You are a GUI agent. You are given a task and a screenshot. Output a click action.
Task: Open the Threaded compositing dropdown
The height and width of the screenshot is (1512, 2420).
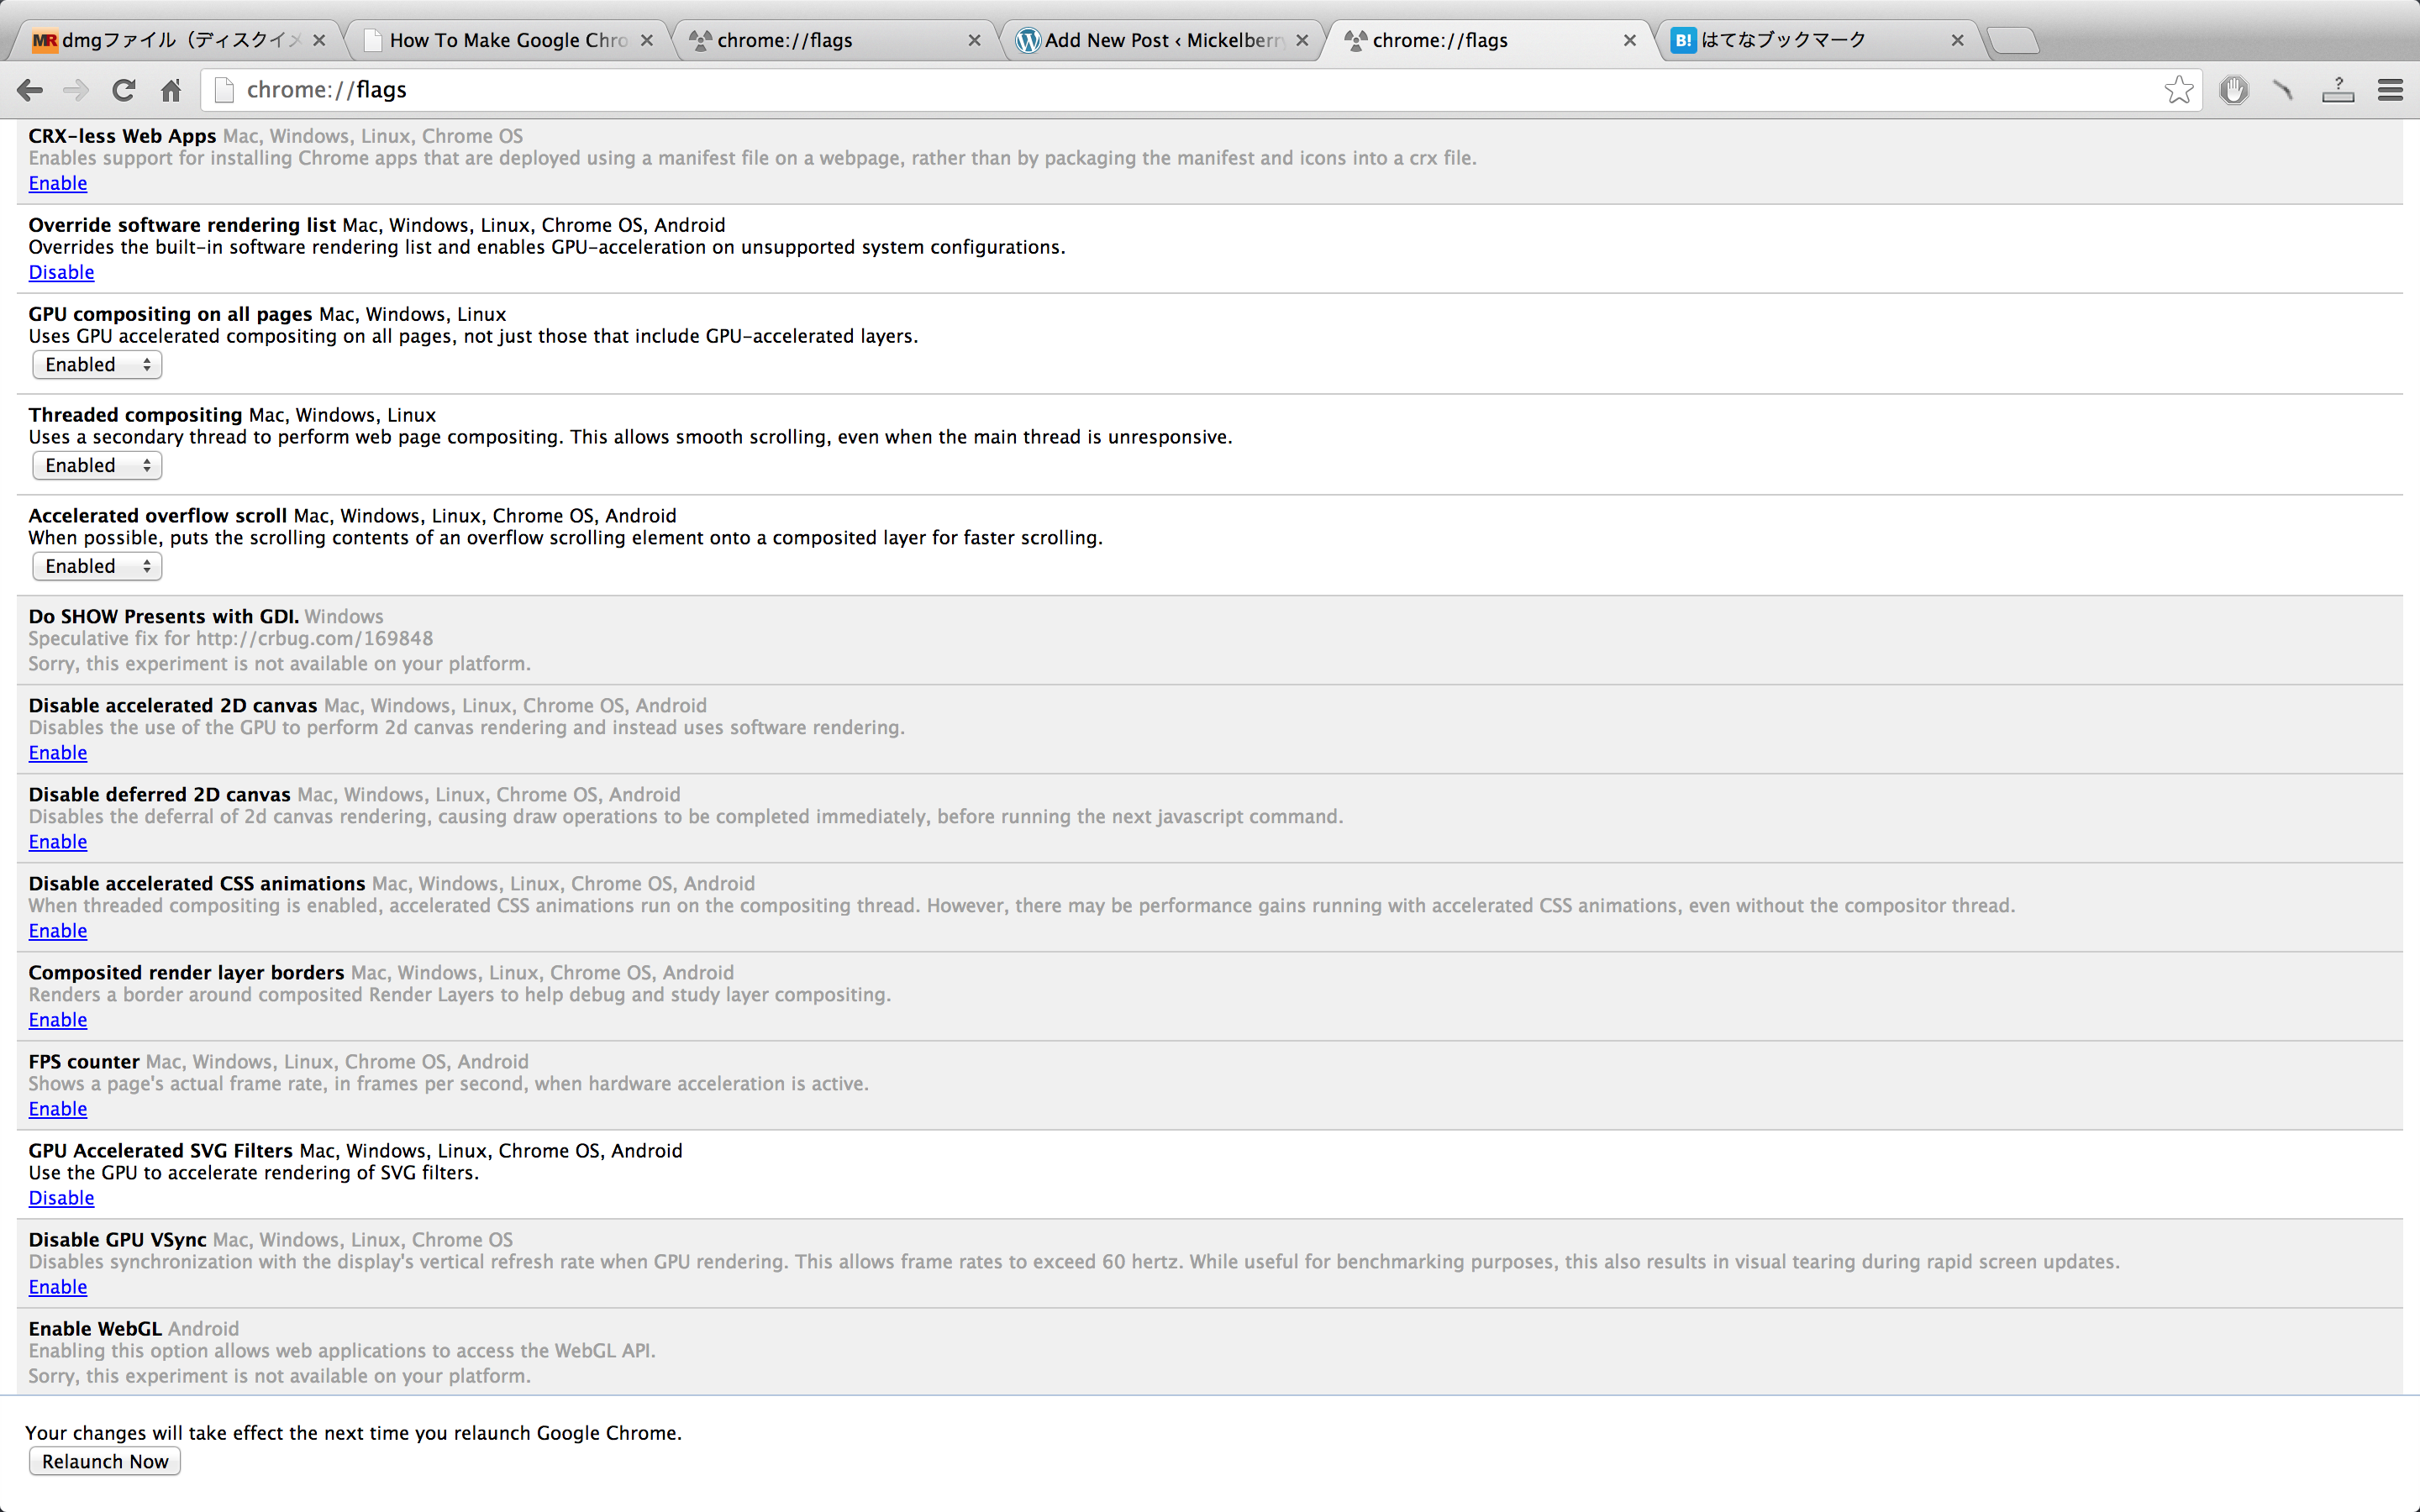pyautogui.click(x=97, y=466)
